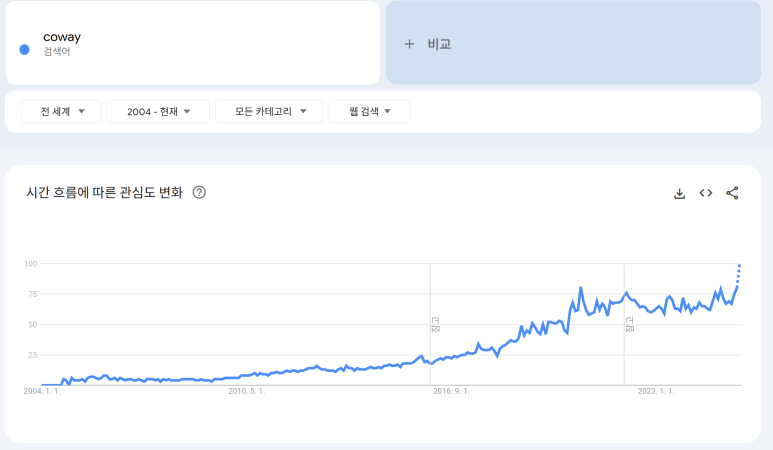Image resolution: width=773 pixels, height=450 pixels.
Task: Click the 참고 note marker near 2023
Action: [629, 323]
